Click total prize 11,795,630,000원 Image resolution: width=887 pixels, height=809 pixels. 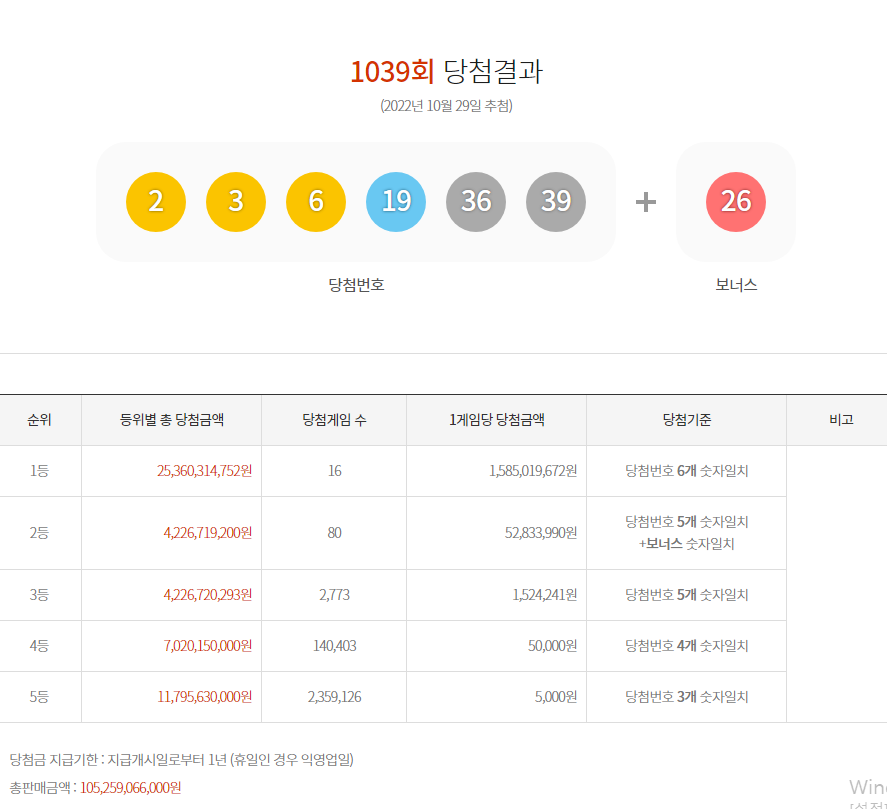click(x=205, y=697)
